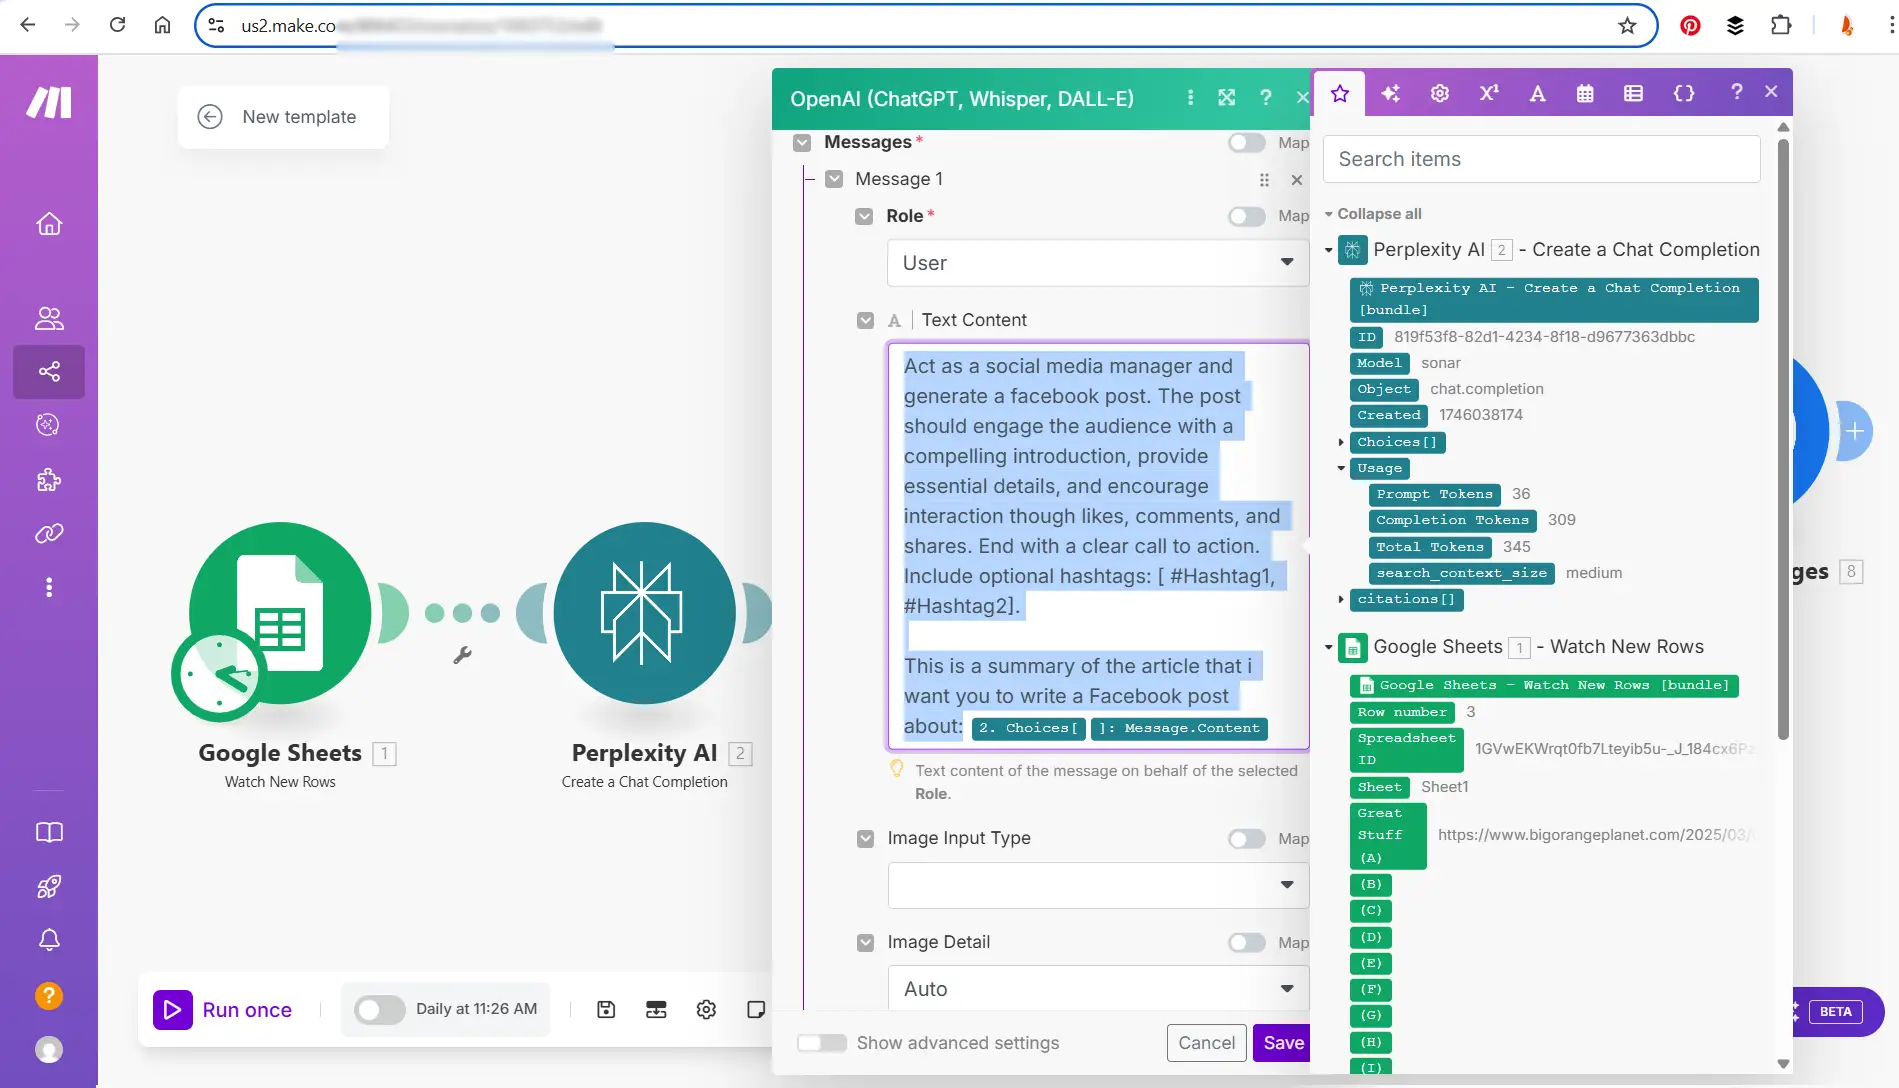Toggle the Image Input Type Map switch
This screenshot has width=1899, height=1088.
coord(1247,839)
